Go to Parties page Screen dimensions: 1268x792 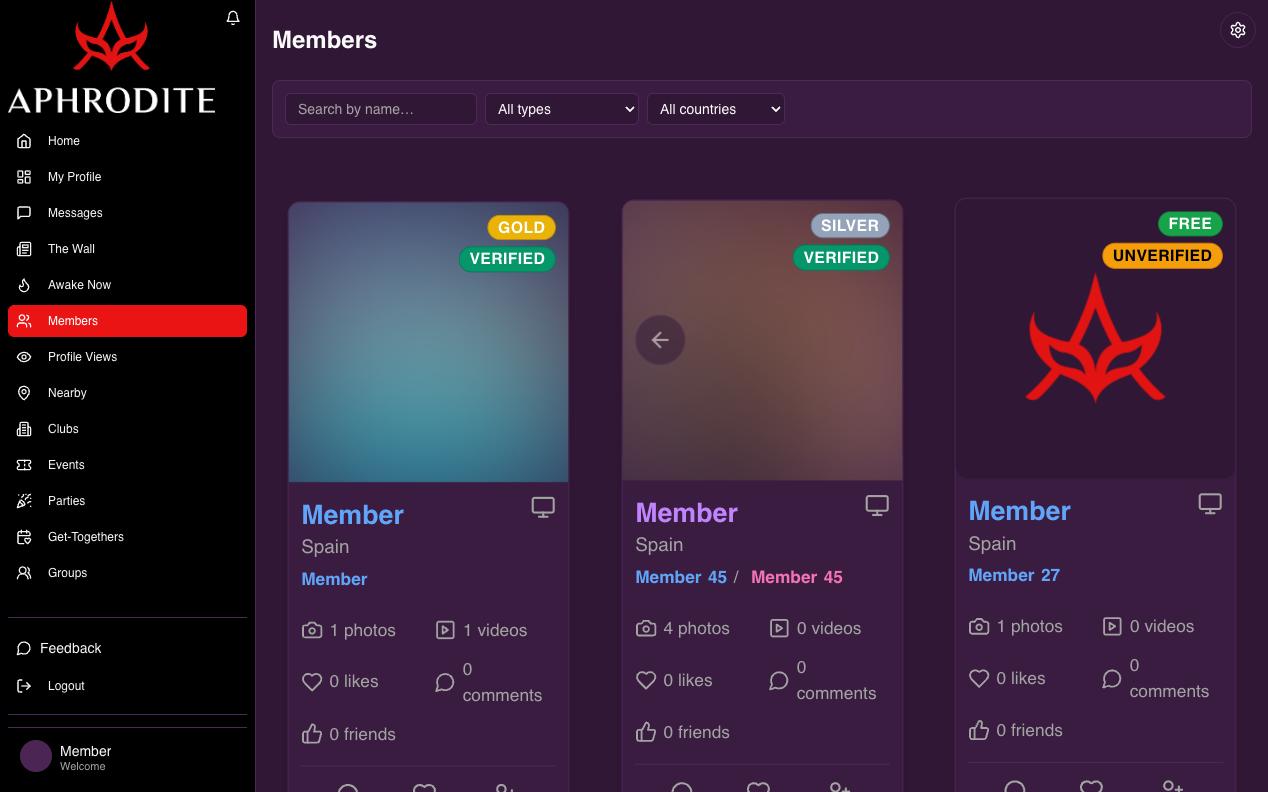click(x=127, y=501)
